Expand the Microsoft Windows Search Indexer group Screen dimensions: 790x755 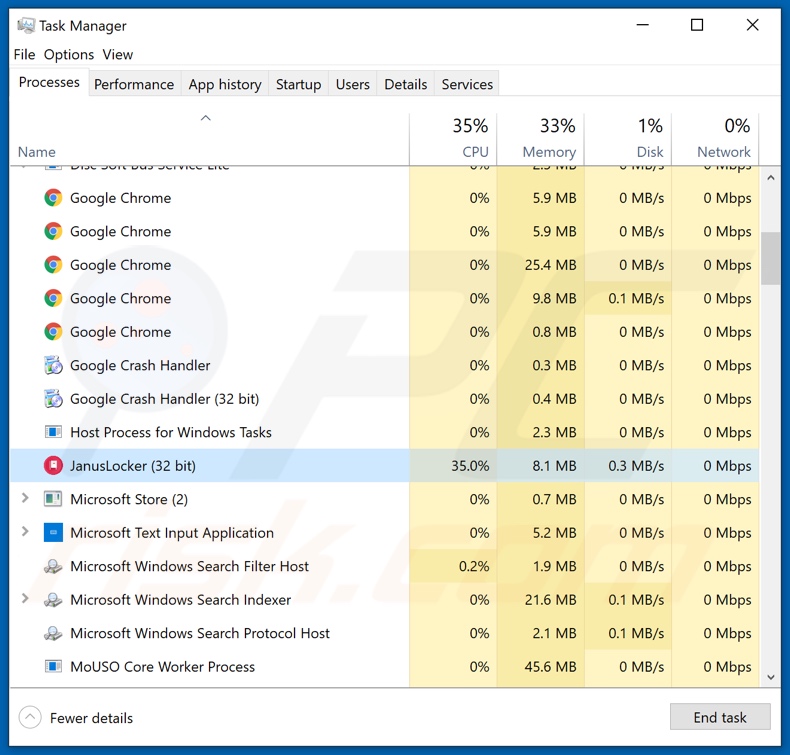point(25,598)
